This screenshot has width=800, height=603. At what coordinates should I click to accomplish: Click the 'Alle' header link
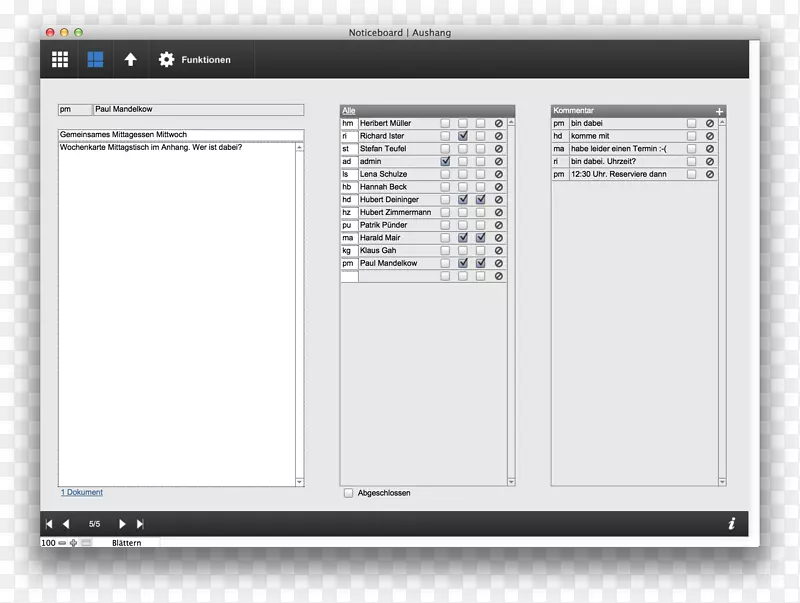click(x=348, y=111)
